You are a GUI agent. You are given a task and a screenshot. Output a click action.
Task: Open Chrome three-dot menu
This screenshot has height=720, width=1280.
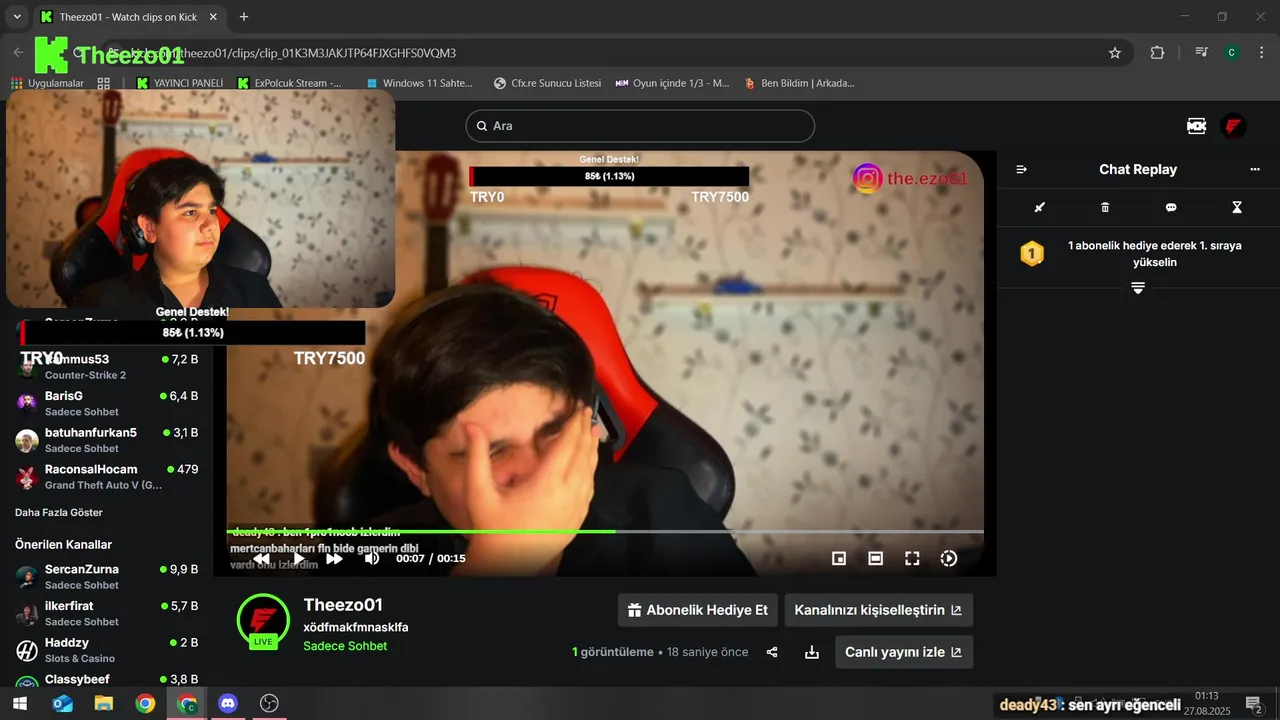1262,53
